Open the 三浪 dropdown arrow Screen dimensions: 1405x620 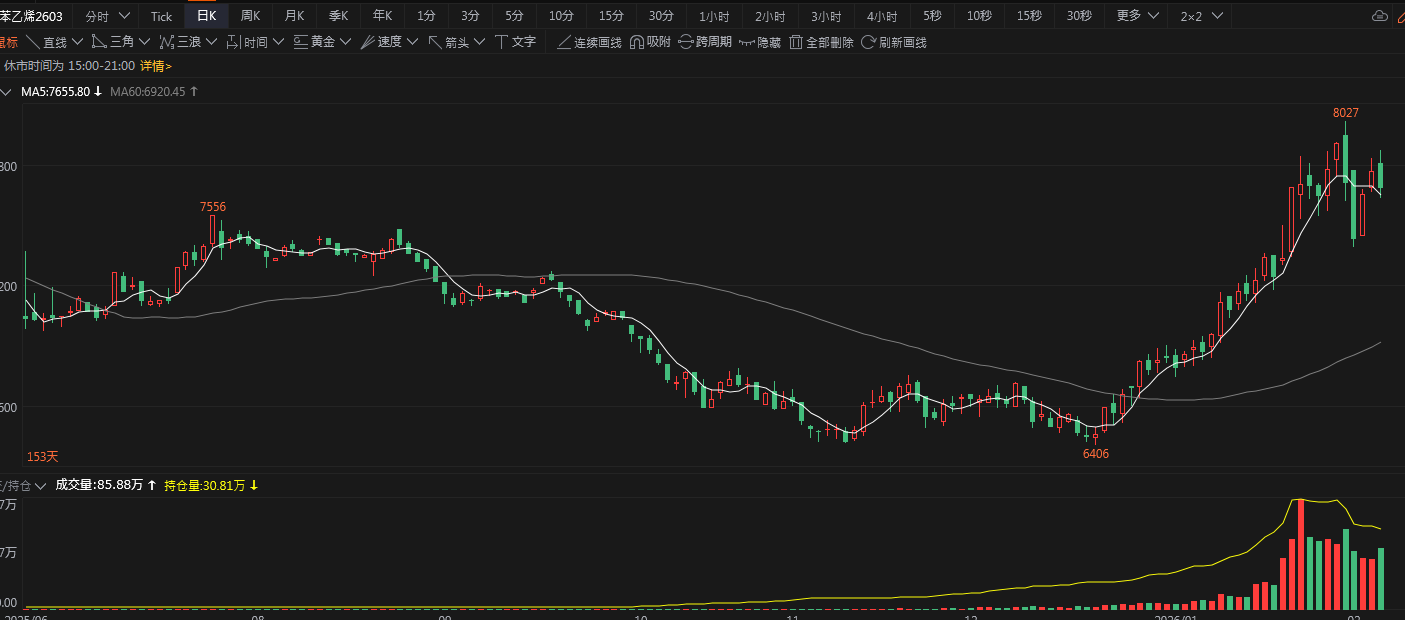pyautogui.click(x=211, y=42)
